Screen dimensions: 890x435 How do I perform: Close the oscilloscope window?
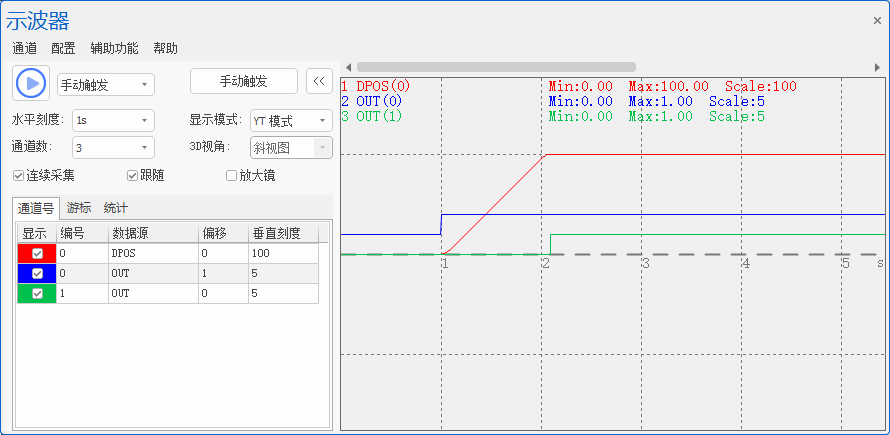coord(877,20)
